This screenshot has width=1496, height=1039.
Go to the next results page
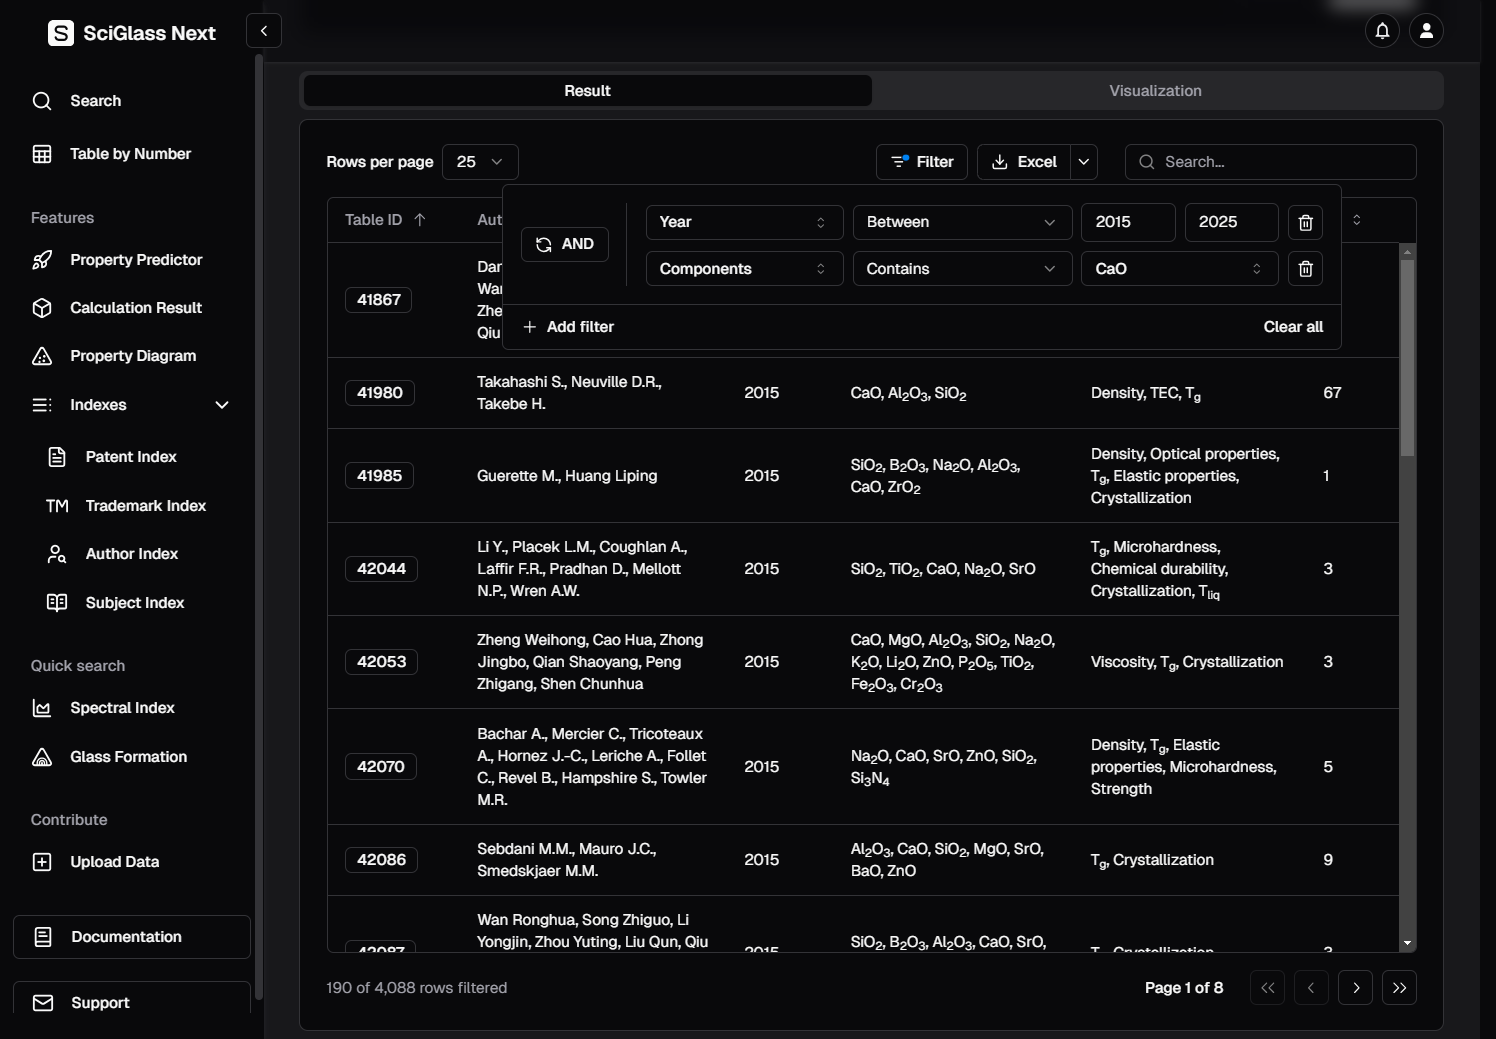pyautogui.click(x=1355, y=988)
